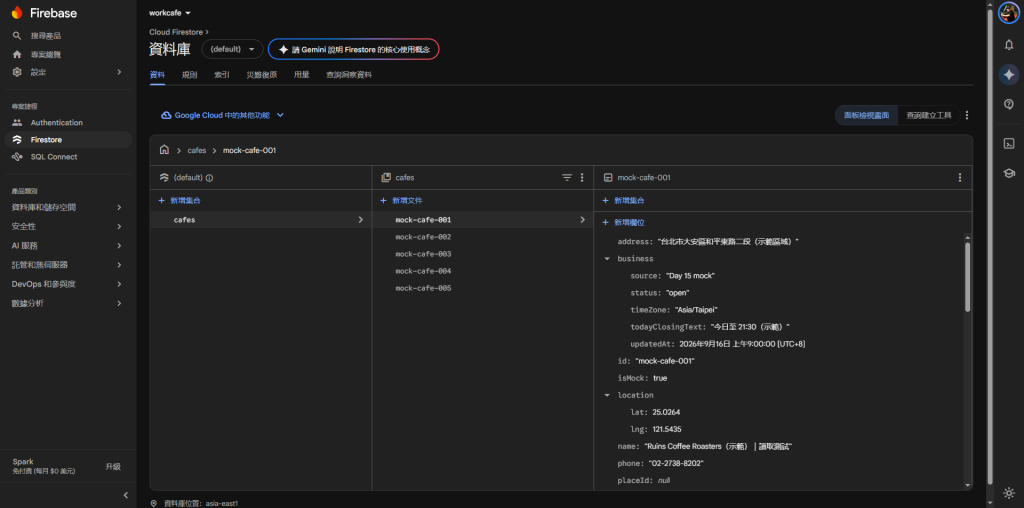Switch to the 規則 tab
Screen dimensions: 1024x508
(x=189, y=75)
